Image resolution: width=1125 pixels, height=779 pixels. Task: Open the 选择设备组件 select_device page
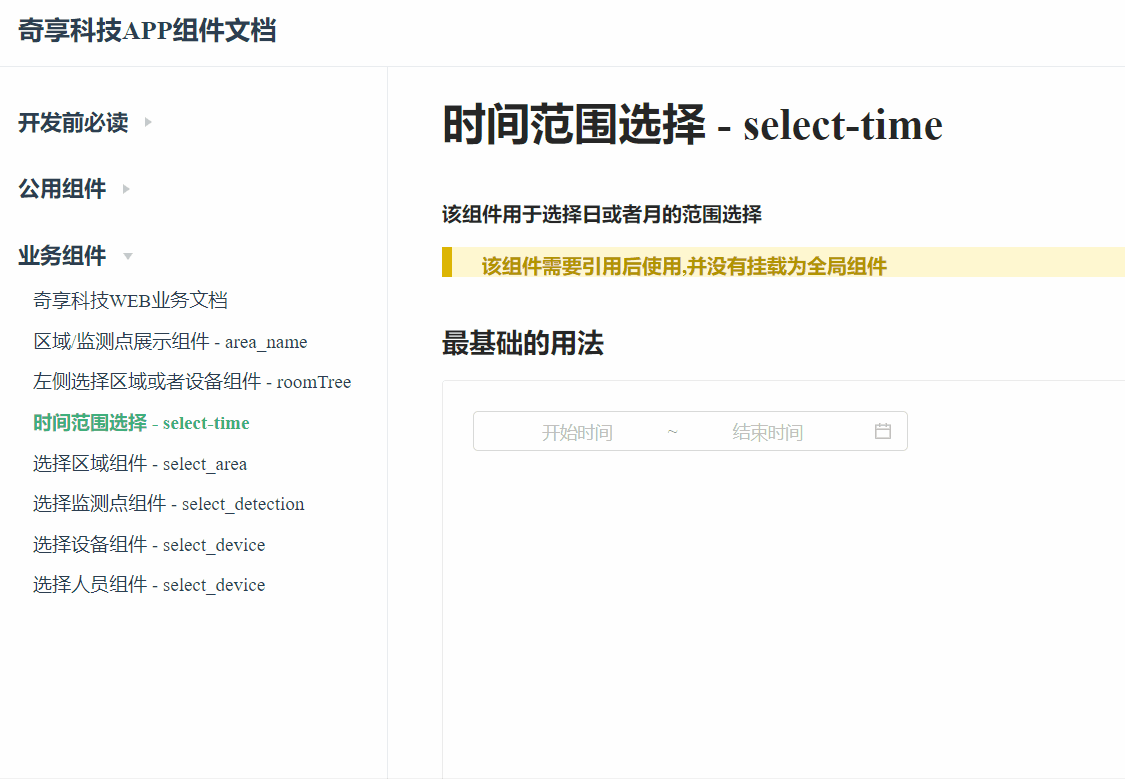tap(148, 544)
